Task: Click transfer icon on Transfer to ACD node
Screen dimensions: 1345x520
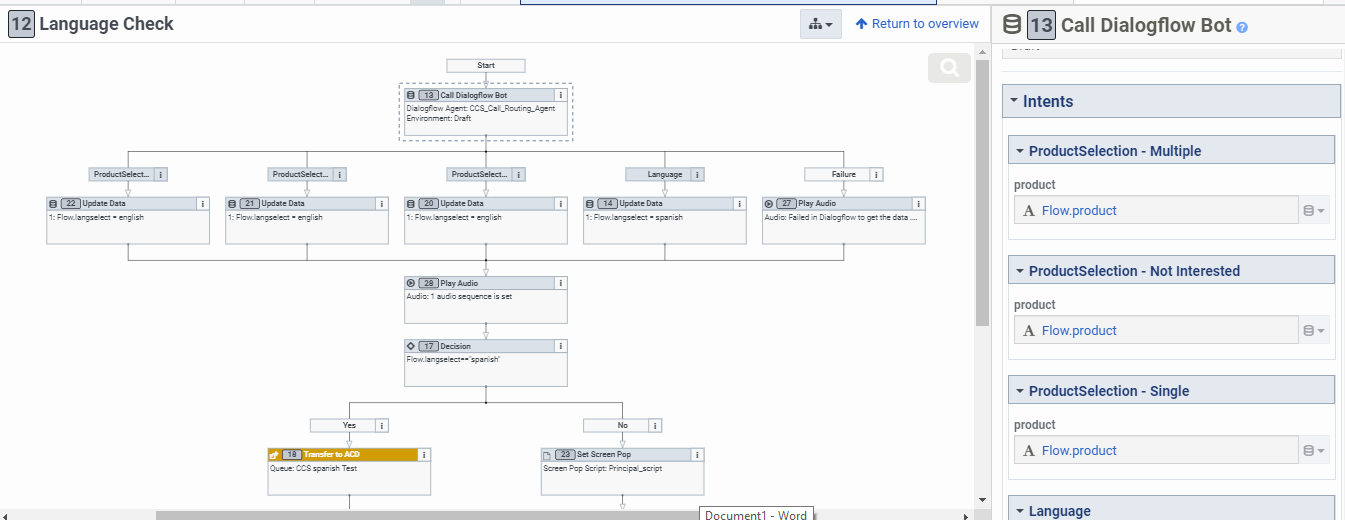Action: tap(274, 454)
